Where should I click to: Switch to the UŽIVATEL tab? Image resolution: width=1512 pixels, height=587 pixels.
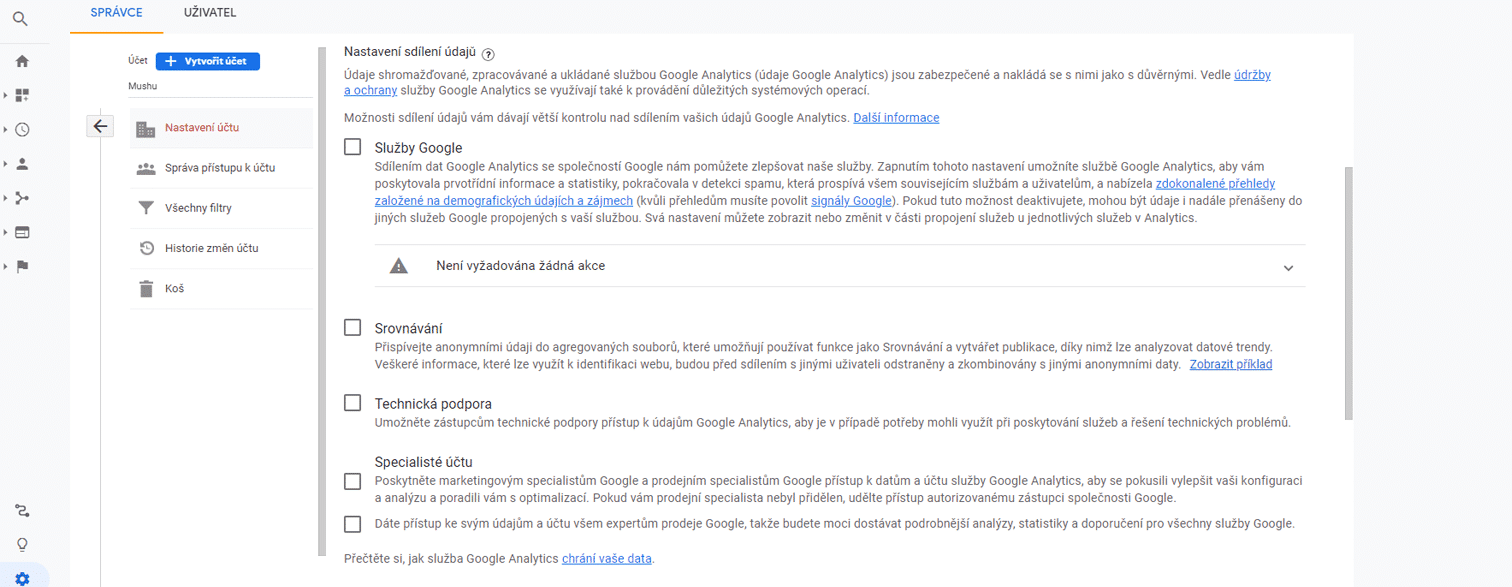click(x=210, y=13)
